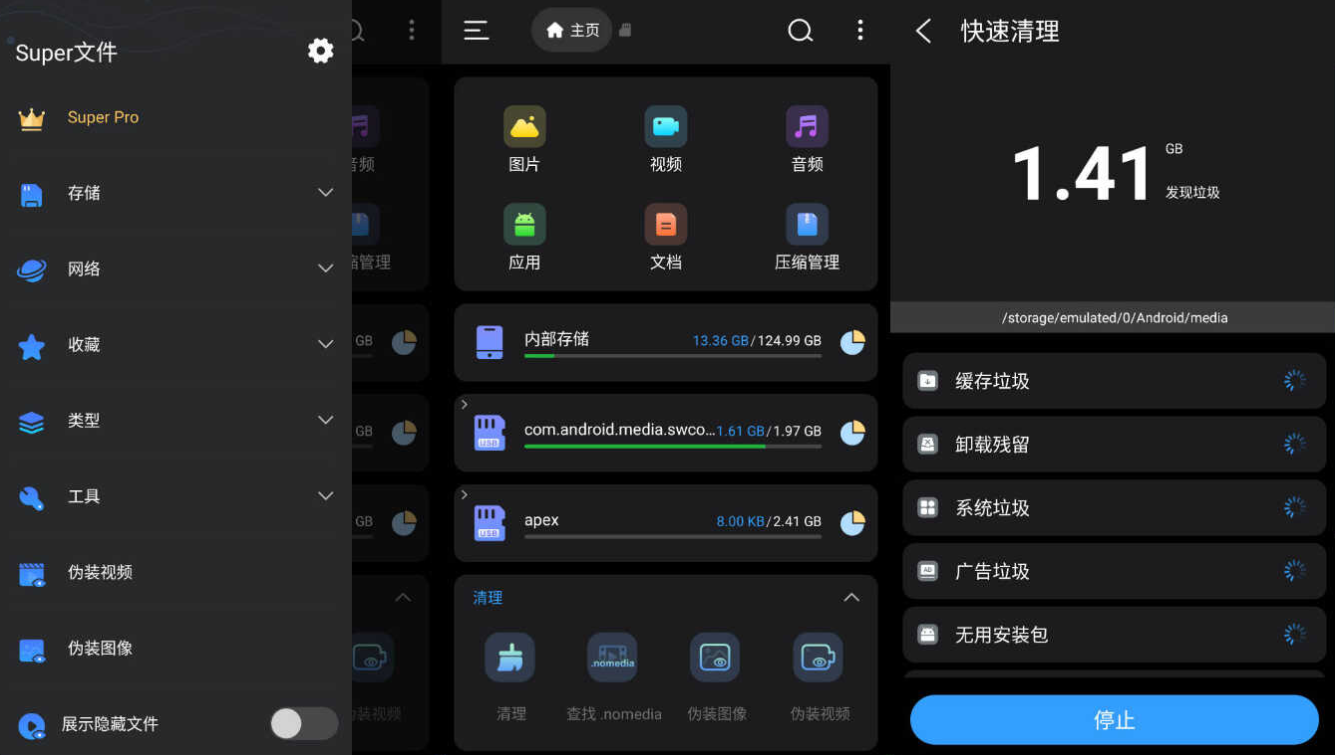Open the 音频 category on home screen
The width and height of the screenshot is (1335, 755).
(x=807, y=140)
